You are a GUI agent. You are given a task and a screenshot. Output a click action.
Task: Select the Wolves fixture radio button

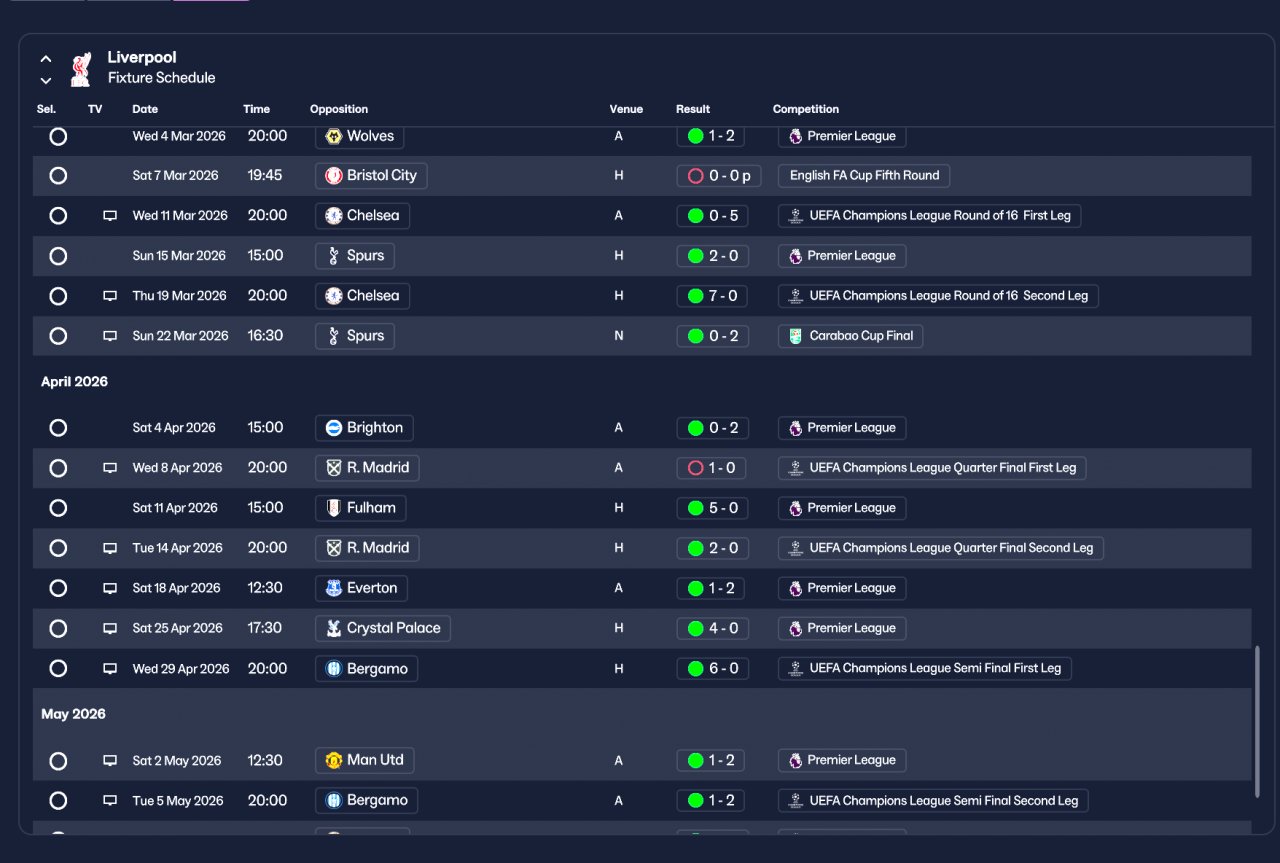pos(58,136)
